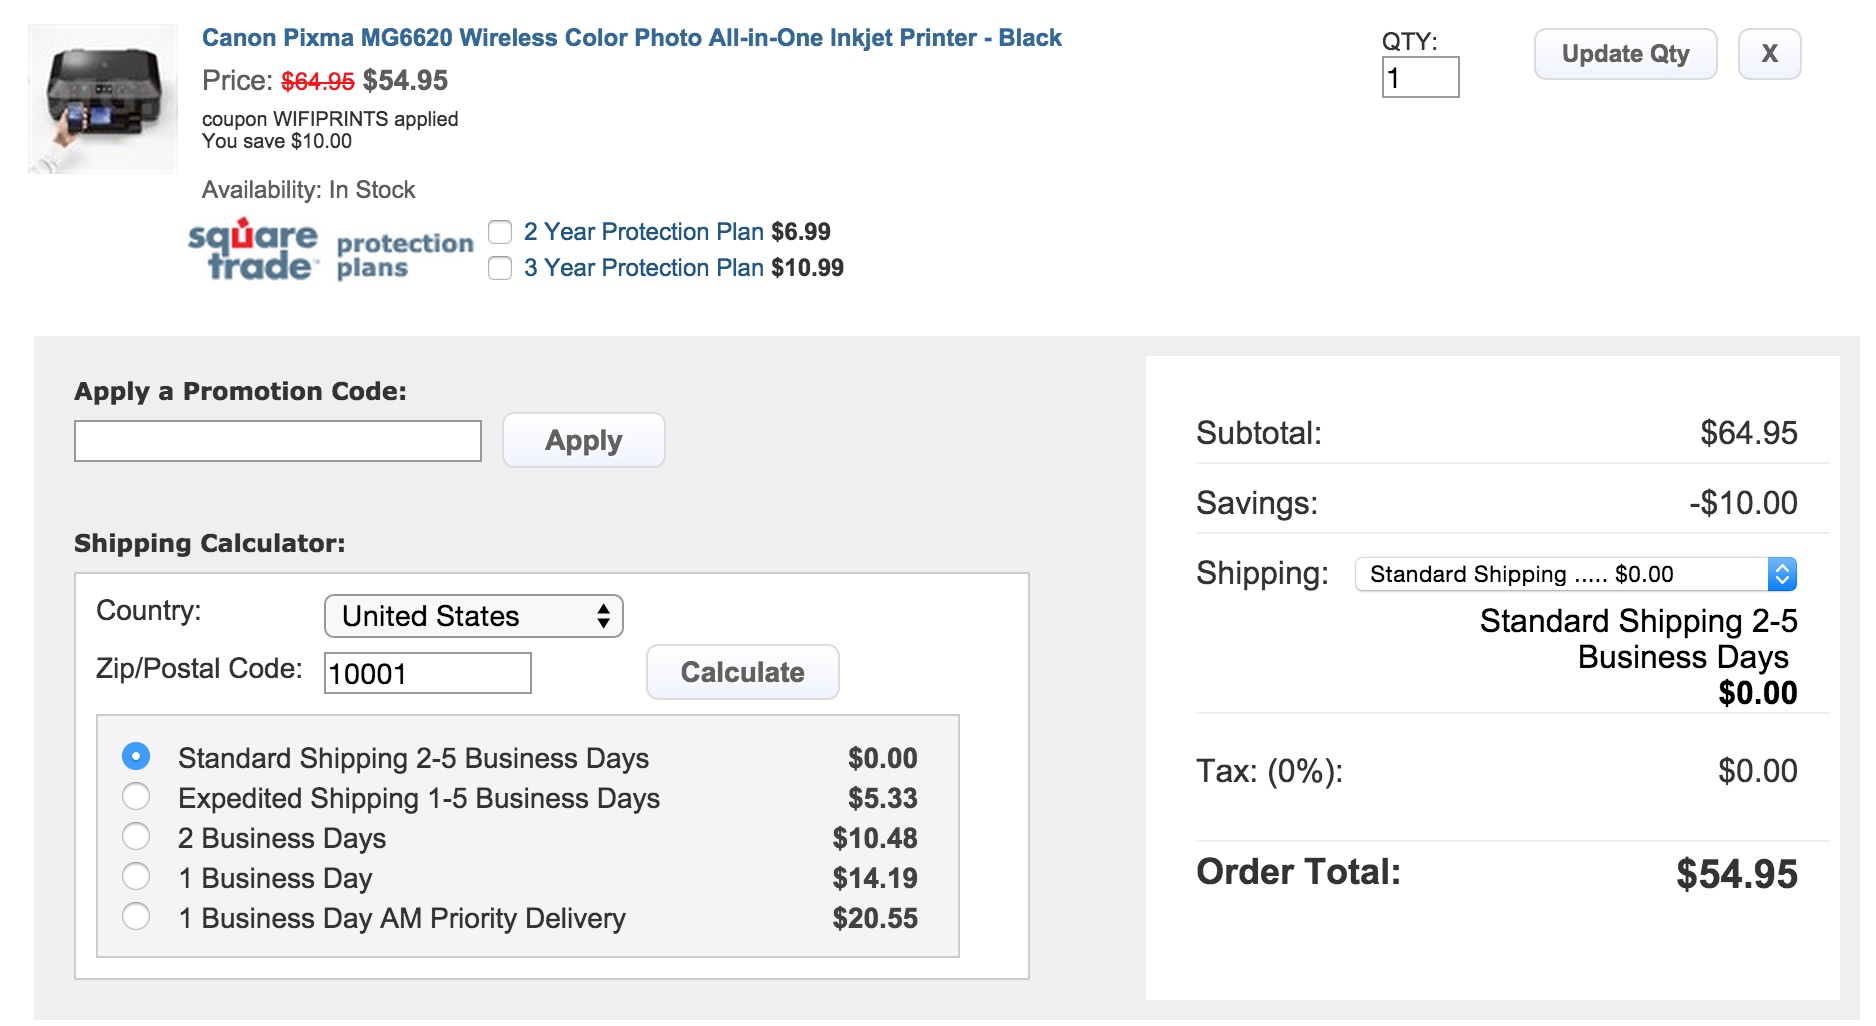Screen dimensions: 1876x1026
Task: Click the Calculate shipping button
Action: [743, 672]
